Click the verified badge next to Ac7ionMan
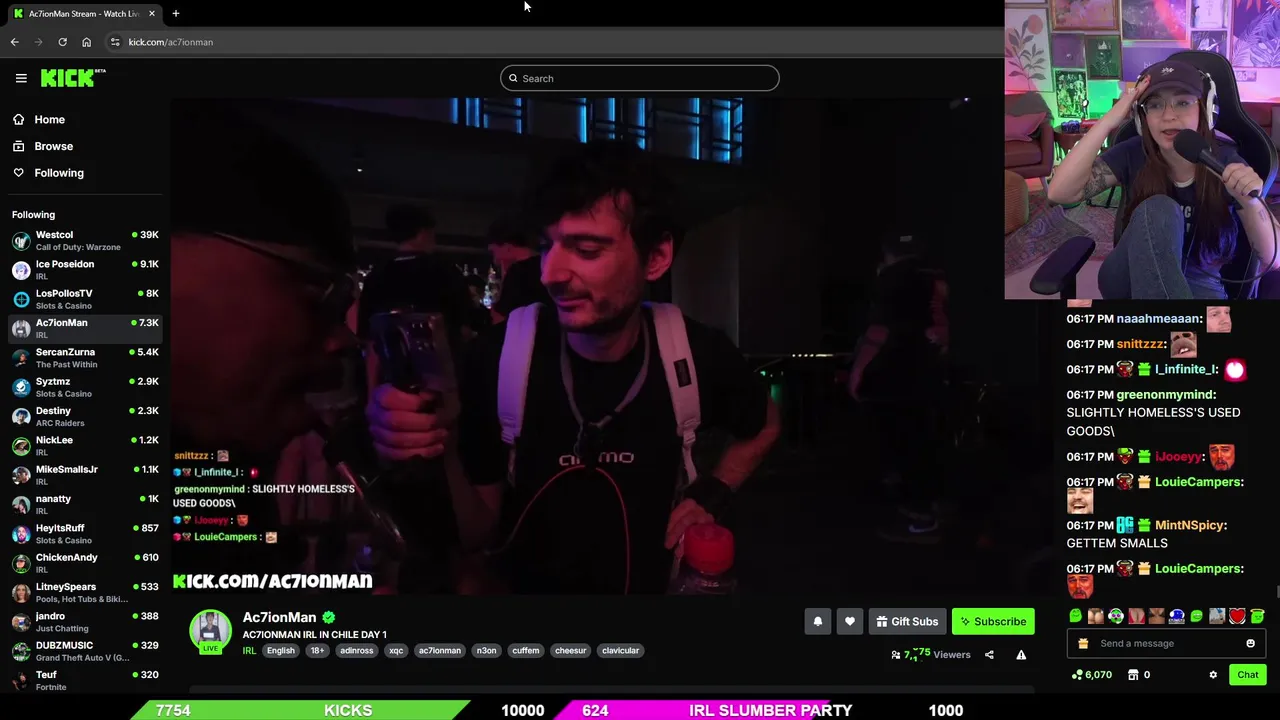1280x720 pixels. click(329, 618)
